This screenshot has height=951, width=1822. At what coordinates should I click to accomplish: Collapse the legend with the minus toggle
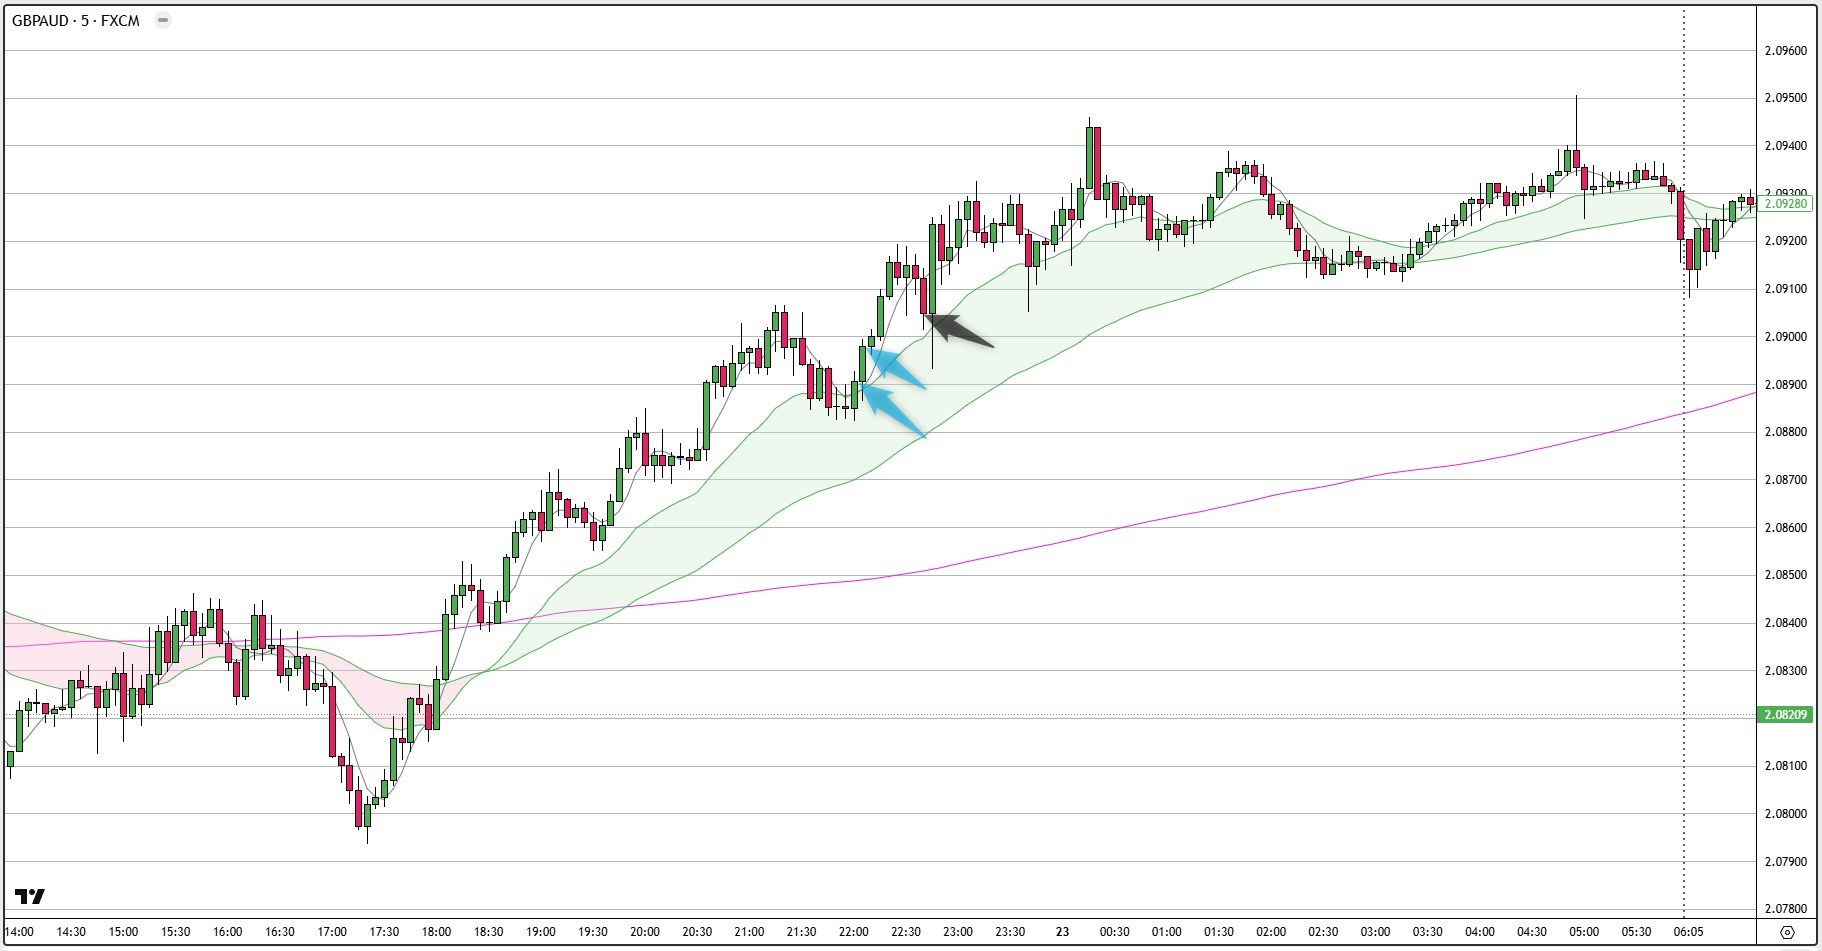point(163,20)
